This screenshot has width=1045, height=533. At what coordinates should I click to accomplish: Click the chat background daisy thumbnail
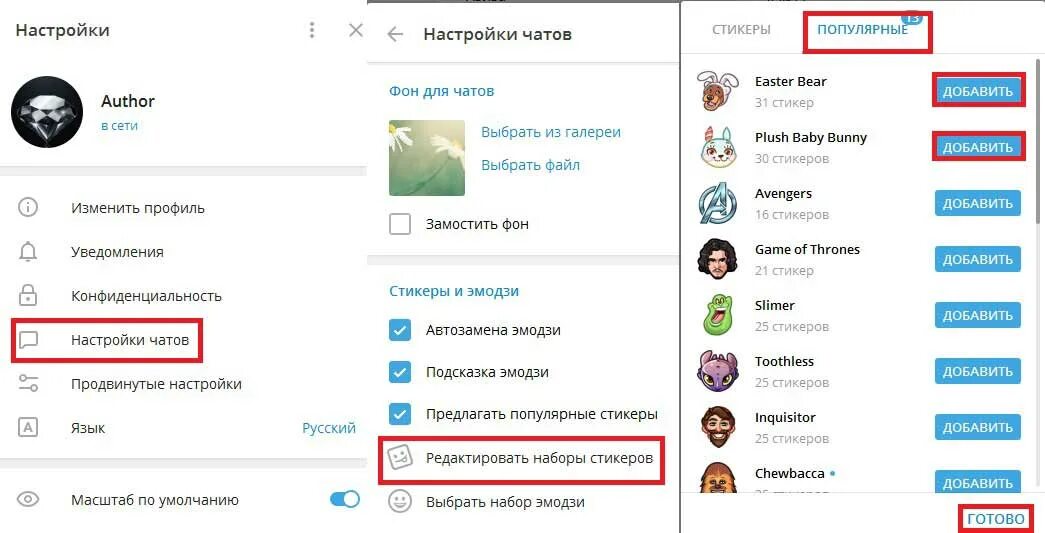427,158
